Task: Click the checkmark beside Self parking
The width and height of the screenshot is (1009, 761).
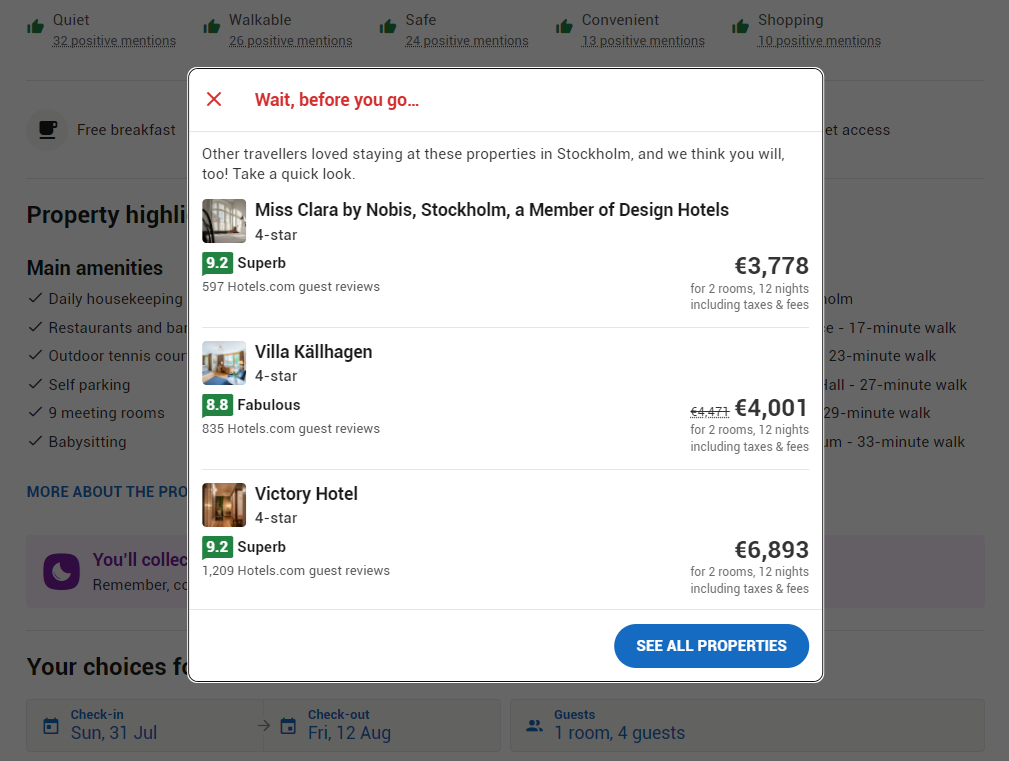Action: pyautogui.click(x=35, y=384)
